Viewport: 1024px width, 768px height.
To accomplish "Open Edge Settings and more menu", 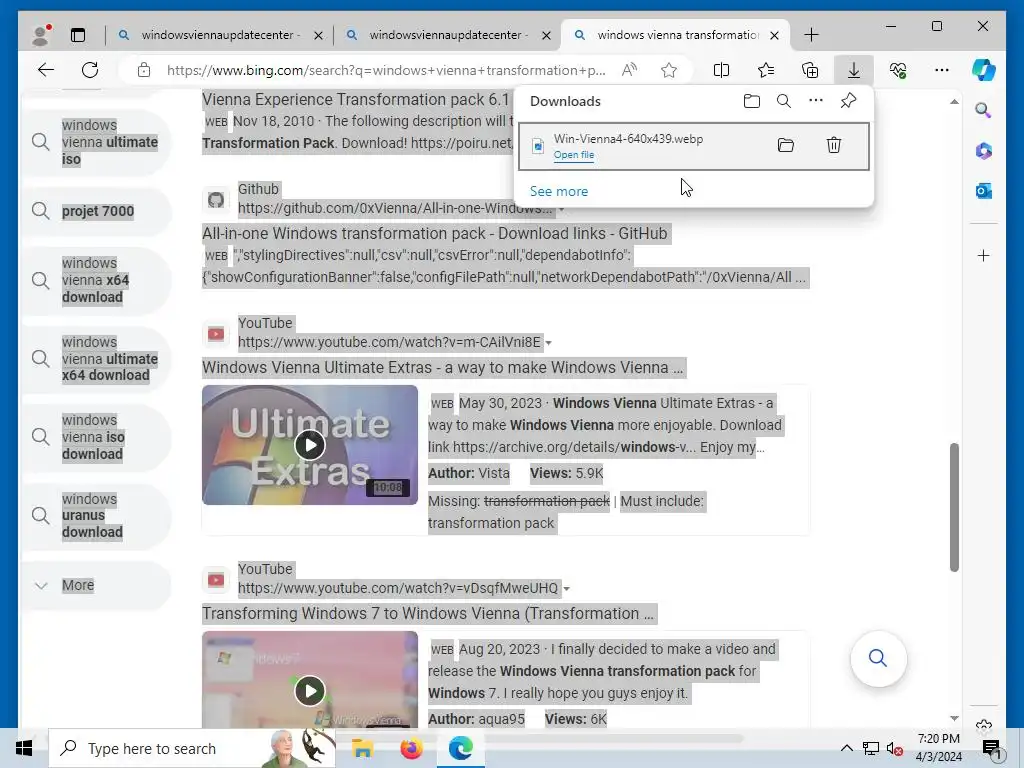I will coord(942,70).
